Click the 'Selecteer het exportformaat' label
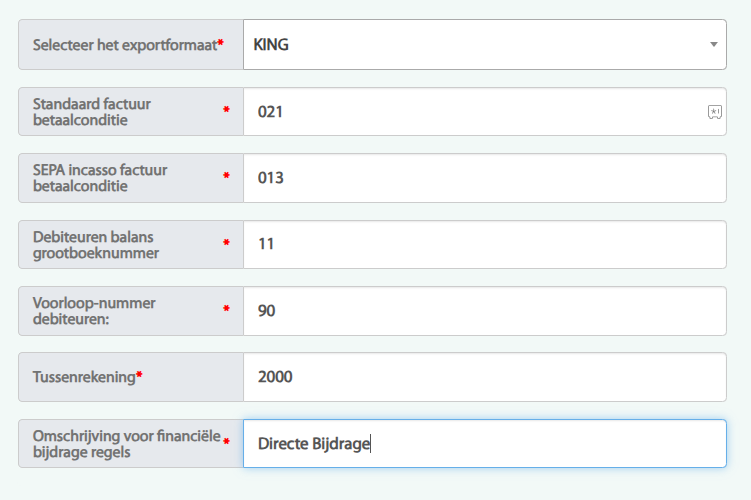Image resolution: width=751 pixels, height=500 pixels. click(x=124, y=45)
